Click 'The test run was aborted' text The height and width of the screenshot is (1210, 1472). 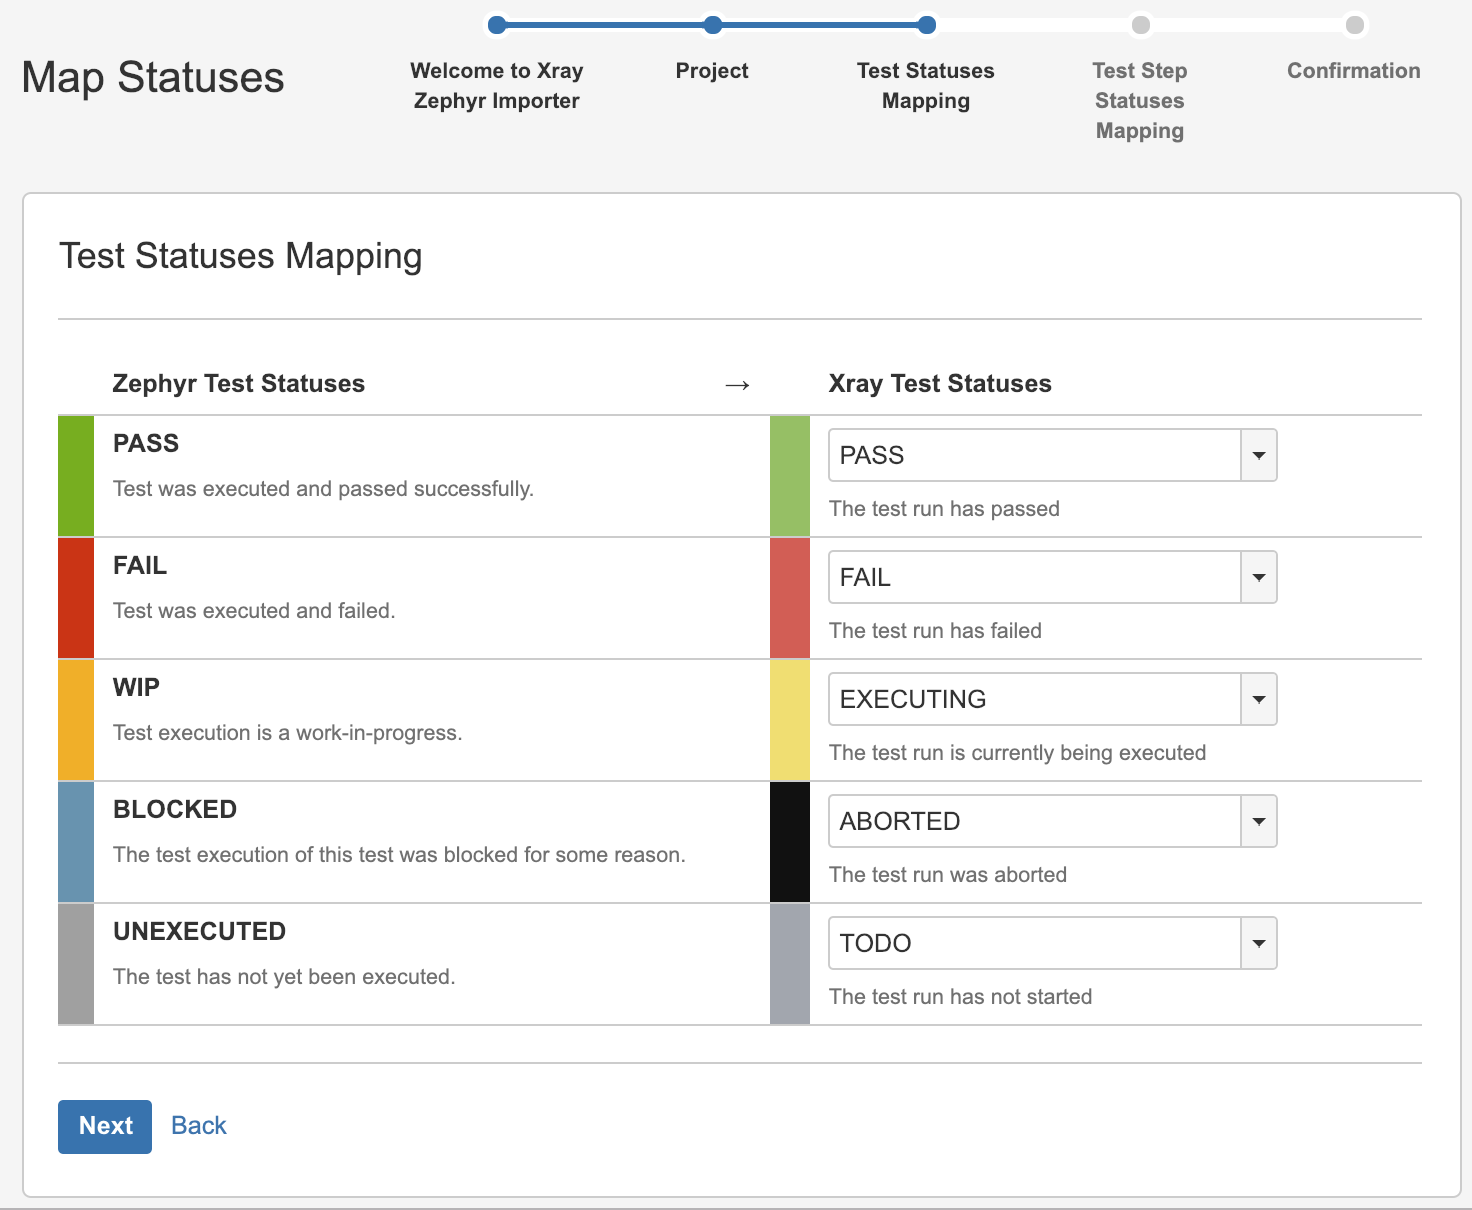[948, 875]
